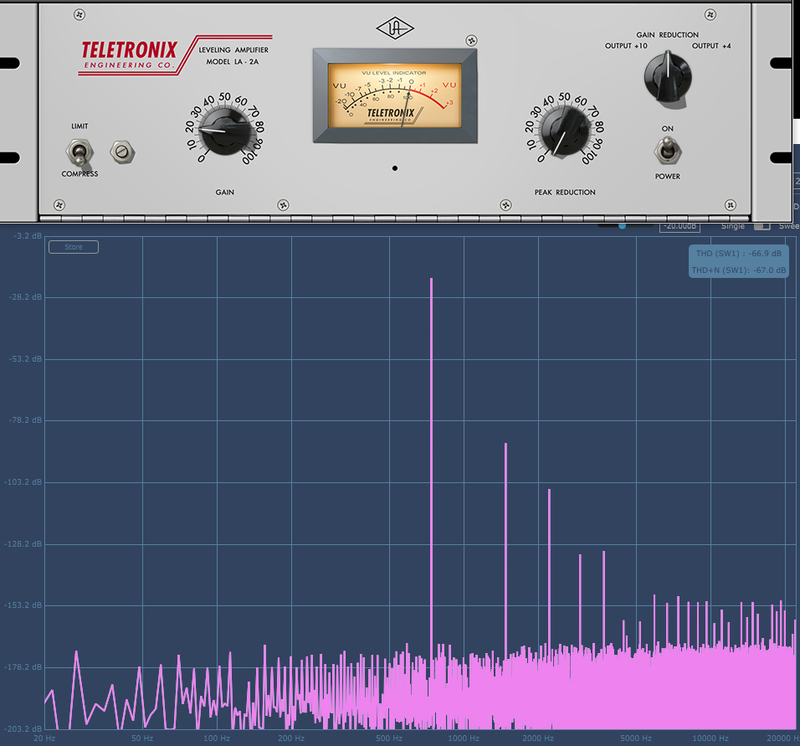Click the blue level slider handle
The image size is (800, 746).
(x=622, y=226)
